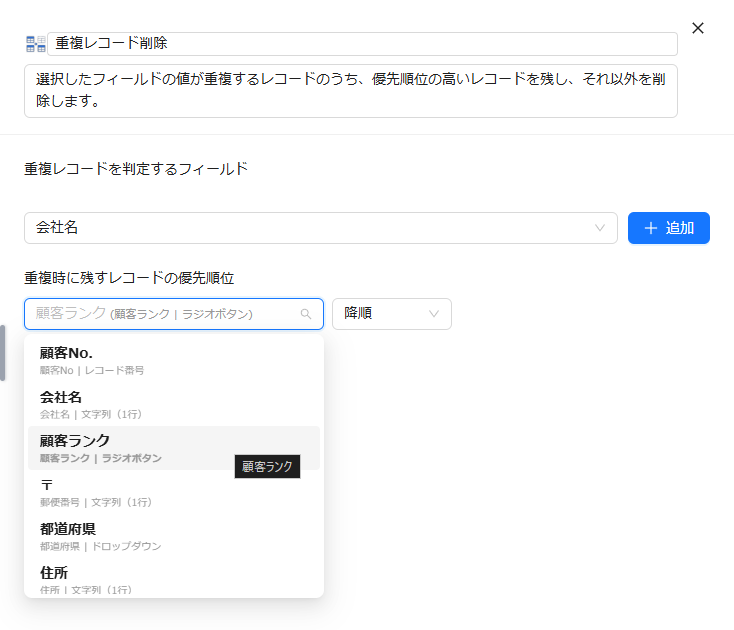Click the 重複時に残すレコードの優先順位 label
The image size is (734, 630).
coord(129,278)
